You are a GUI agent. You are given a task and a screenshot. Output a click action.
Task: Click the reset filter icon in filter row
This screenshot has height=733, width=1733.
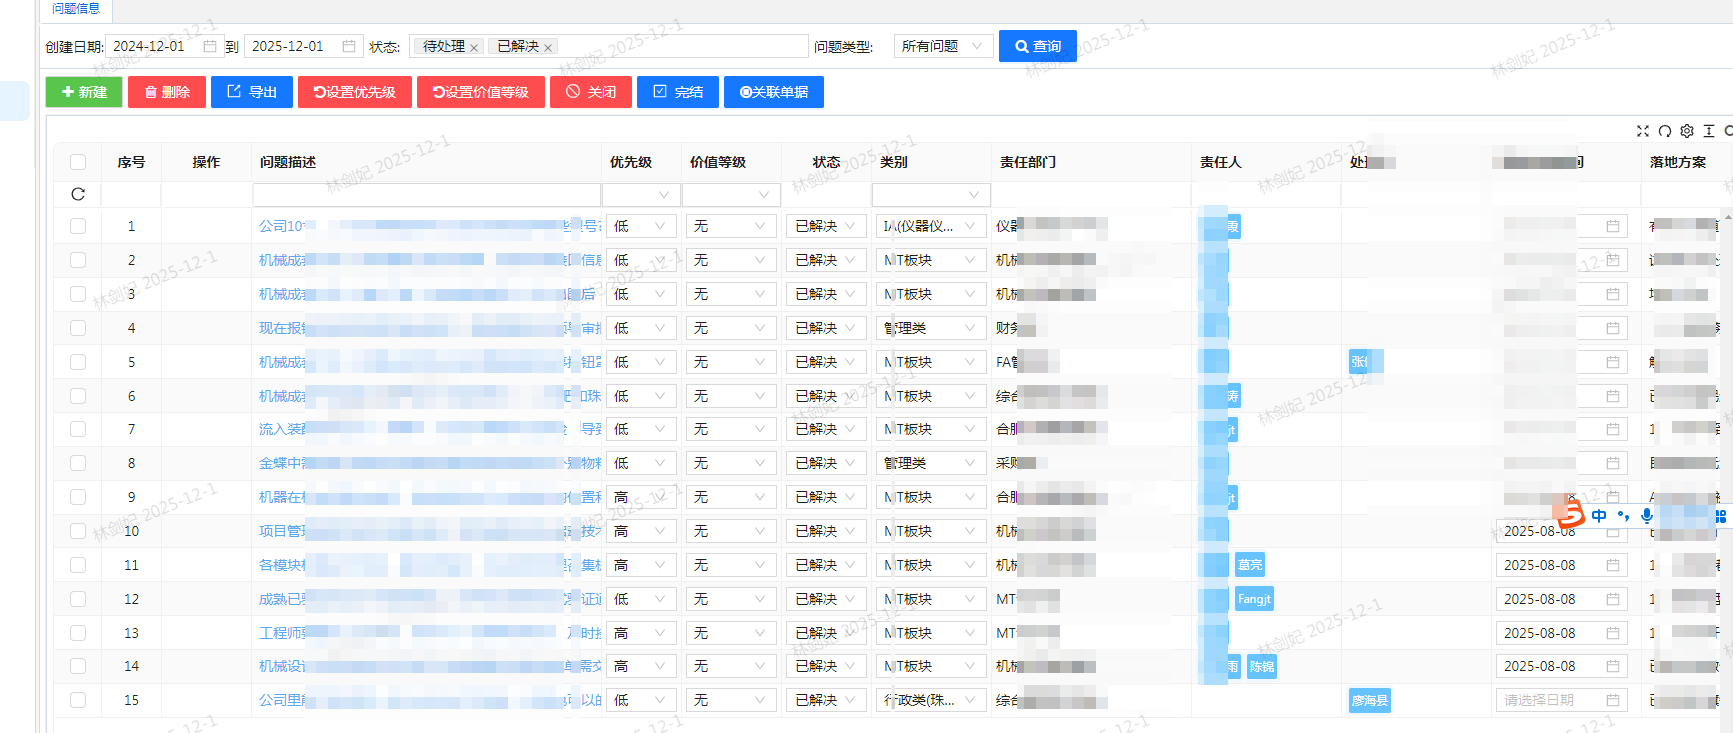(x=78, y=194)
